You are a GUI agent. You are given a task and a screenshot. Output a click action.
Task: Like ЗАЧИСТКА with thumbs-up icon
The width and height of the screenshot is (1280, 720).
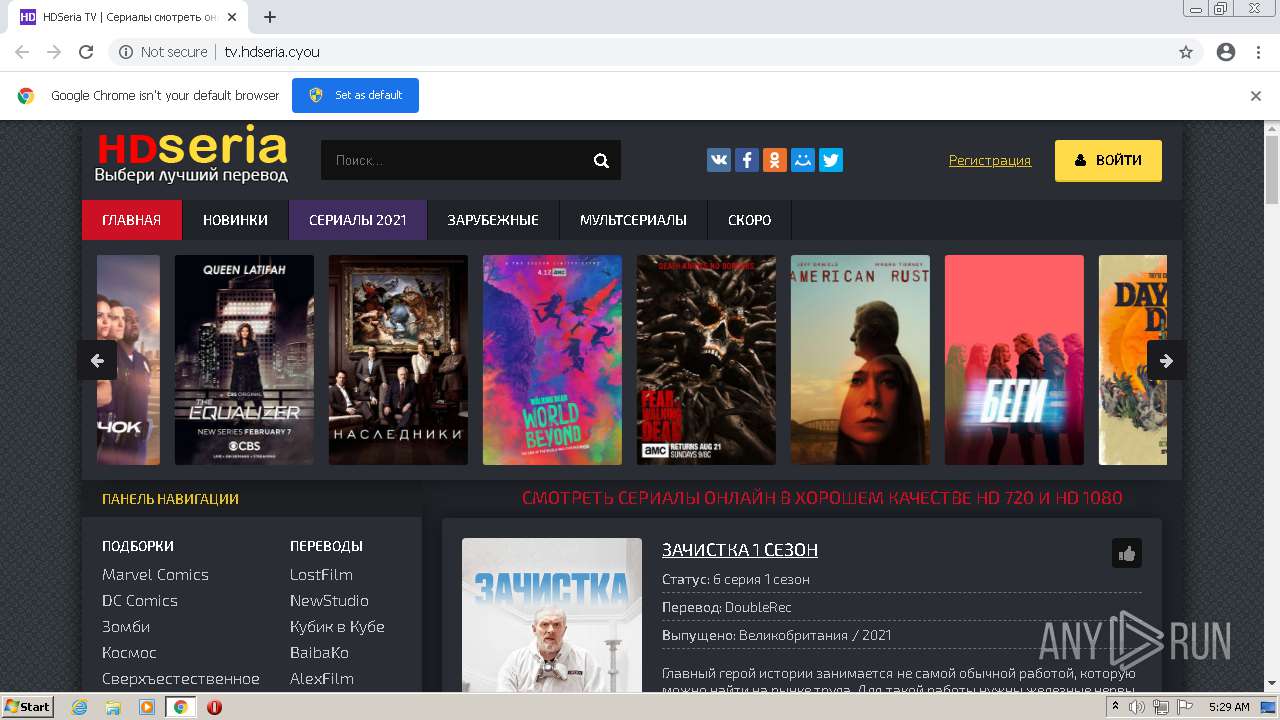1127,553
